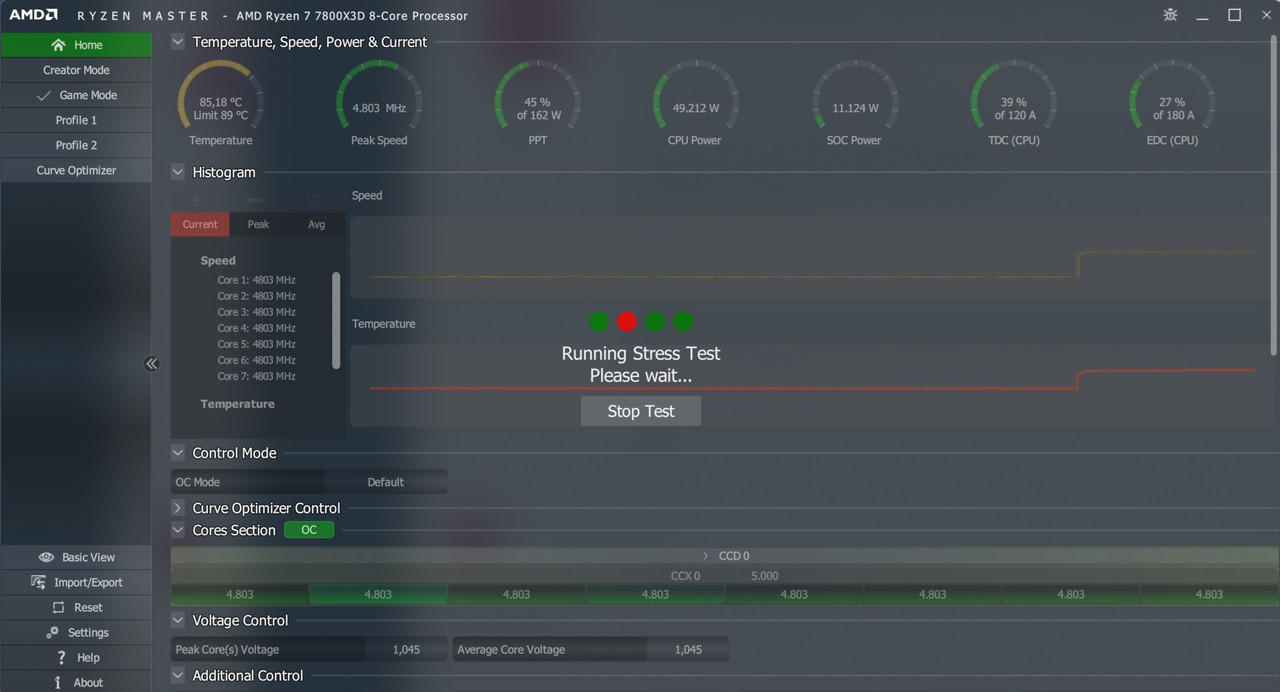
Task: Click the histogram list scrollbar
Action: [336, 320]
